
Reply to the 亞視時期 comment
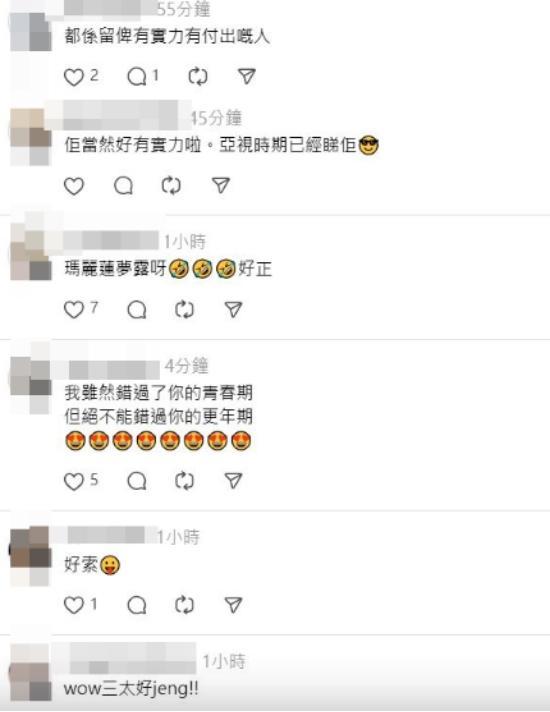pyautogui.click(x=124, y=186)
